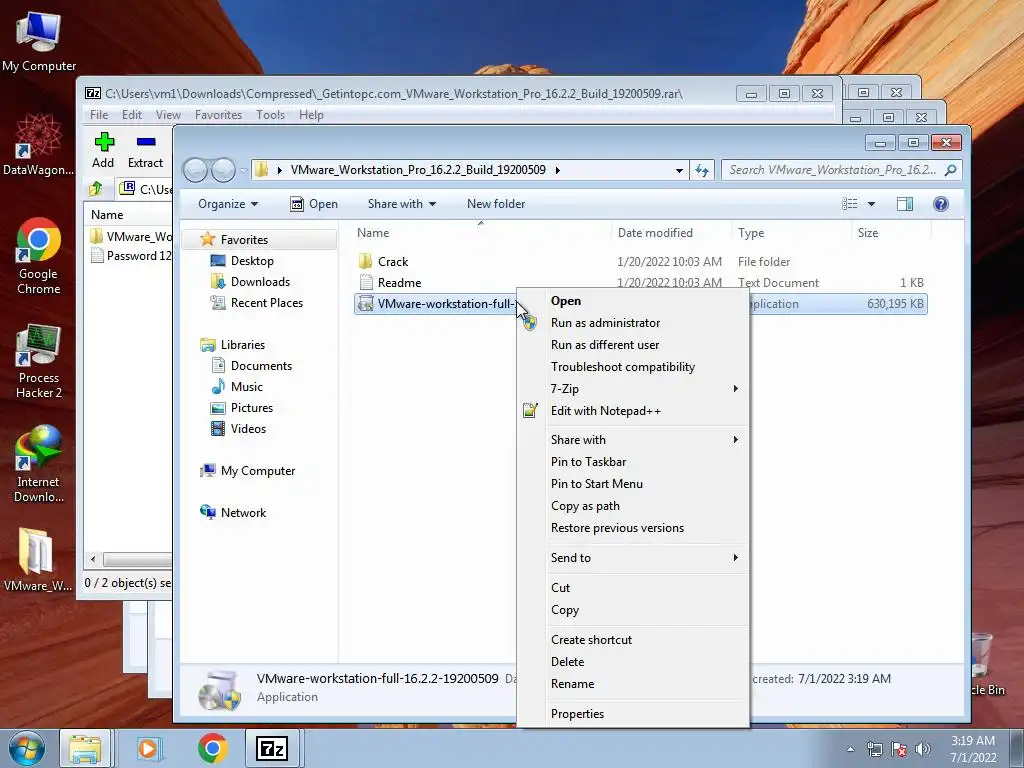Click 7-Zip up-folder arrow icon
This screenshot has width=1024, height=768.
(x=96, y=189)
